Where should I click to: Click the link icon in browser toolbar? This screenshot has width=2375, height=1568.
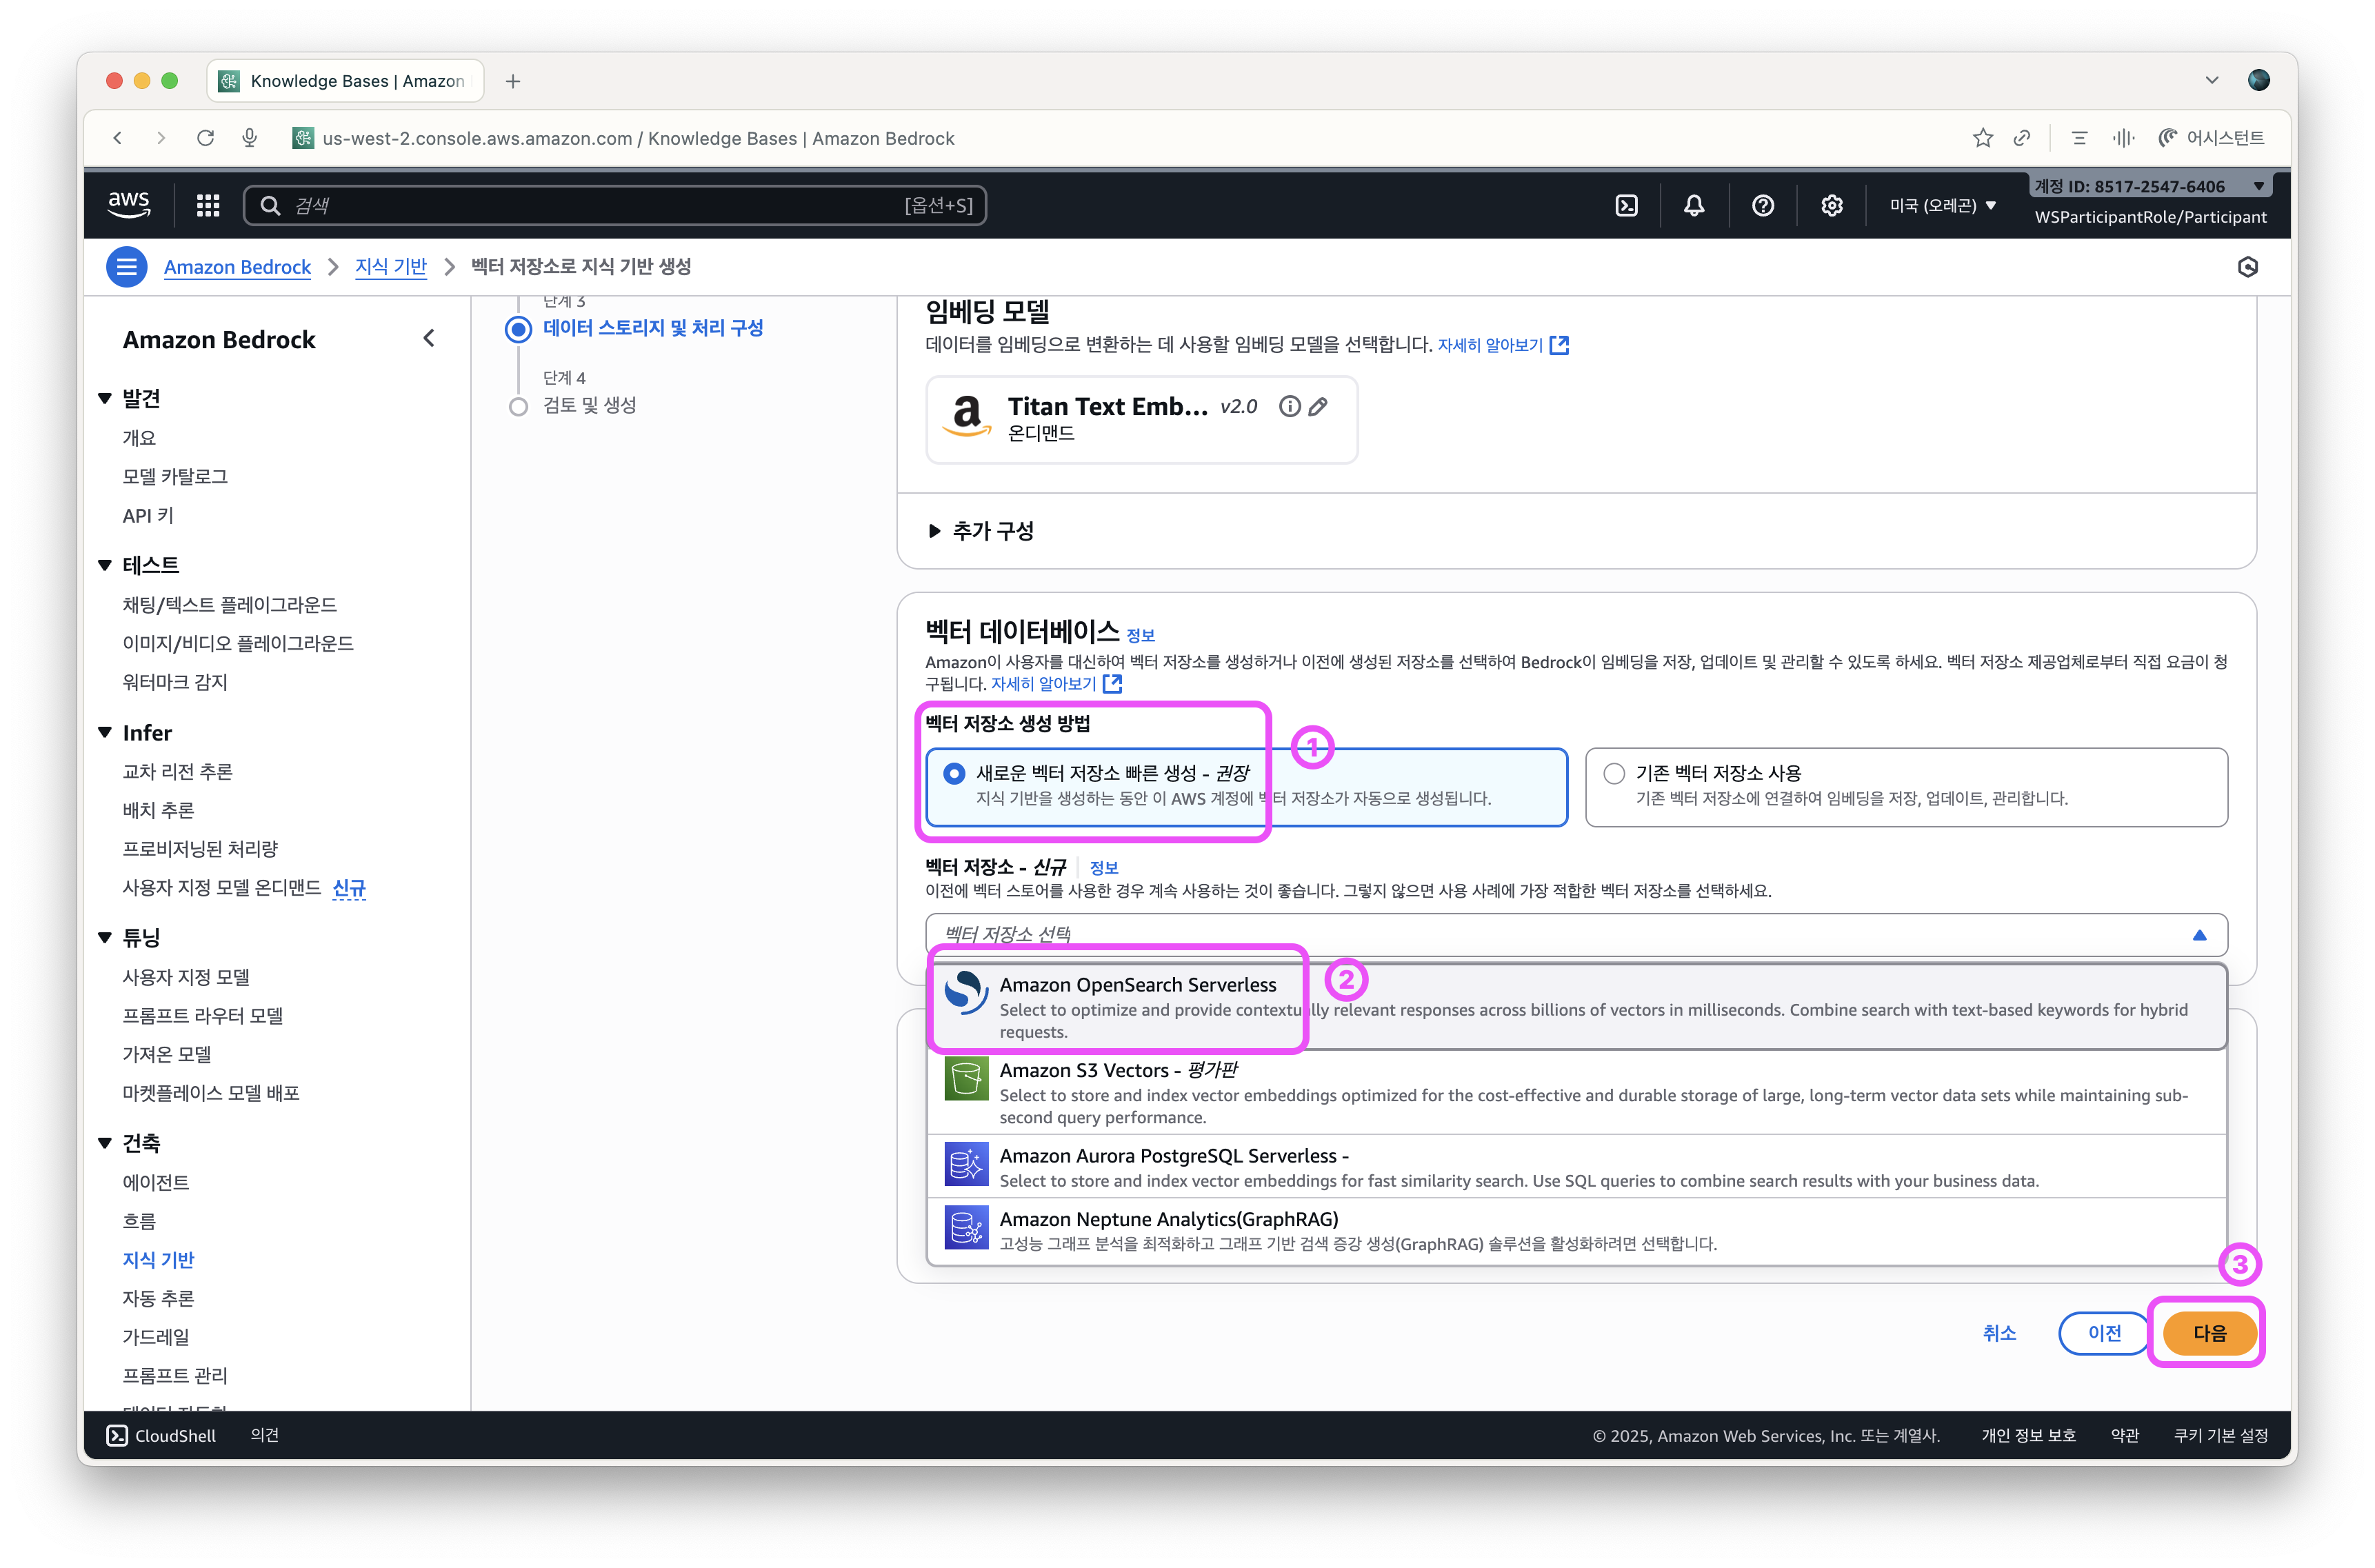tap(2022, 138)
